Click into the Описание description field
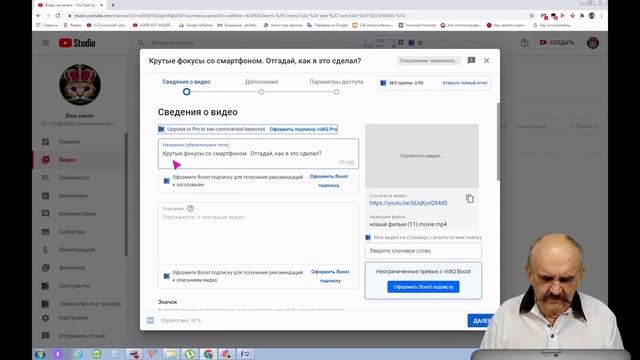This screenshot has height=360, width=640. click(x=258, y=233)
